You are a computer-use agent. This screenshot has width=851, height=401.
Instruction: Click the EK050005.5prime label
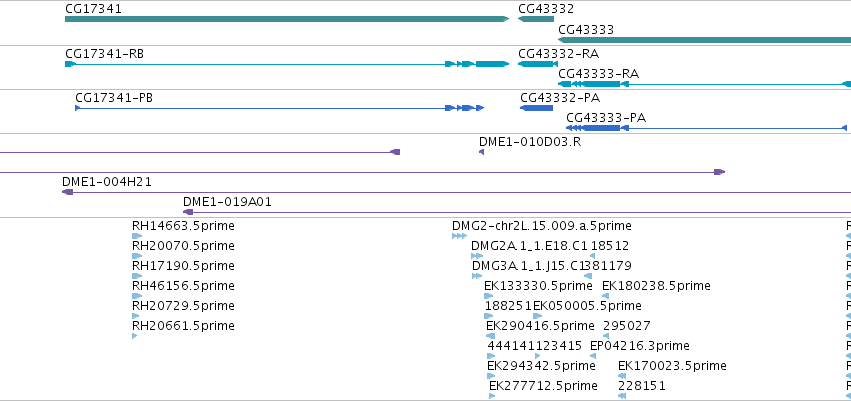point(587,305)
